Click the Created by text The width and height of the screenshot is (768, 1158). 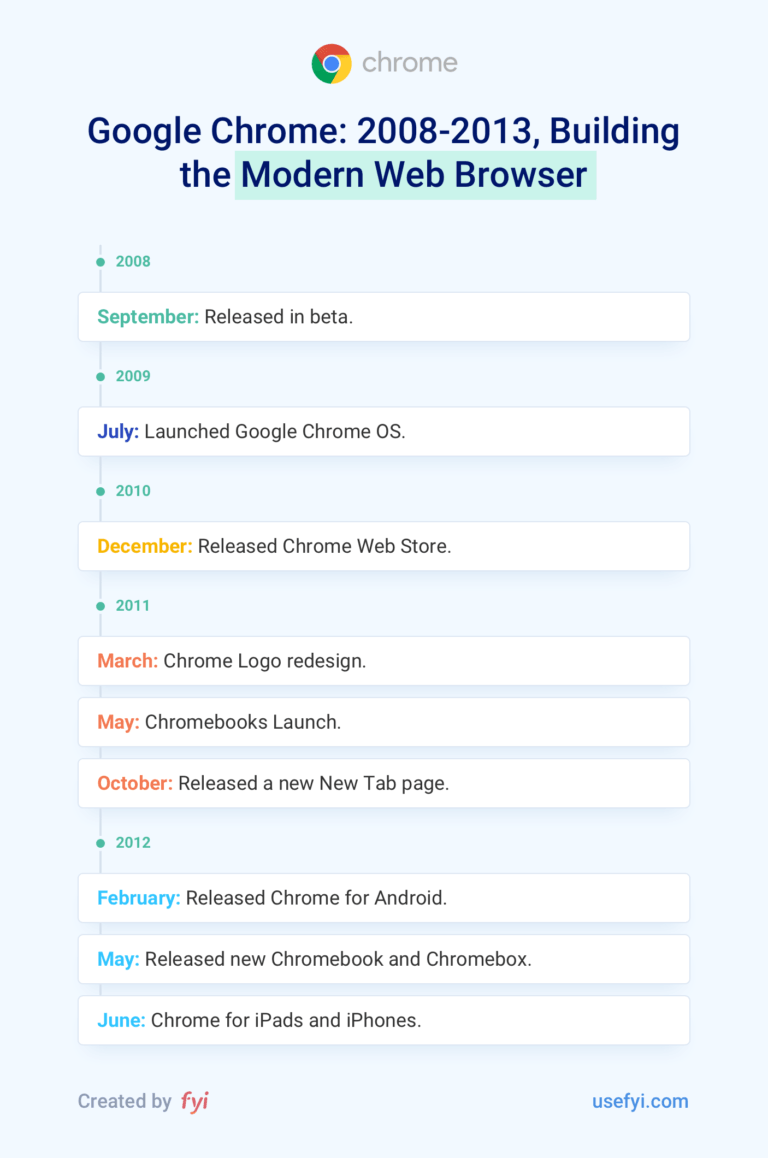[x=125, y=1101]
